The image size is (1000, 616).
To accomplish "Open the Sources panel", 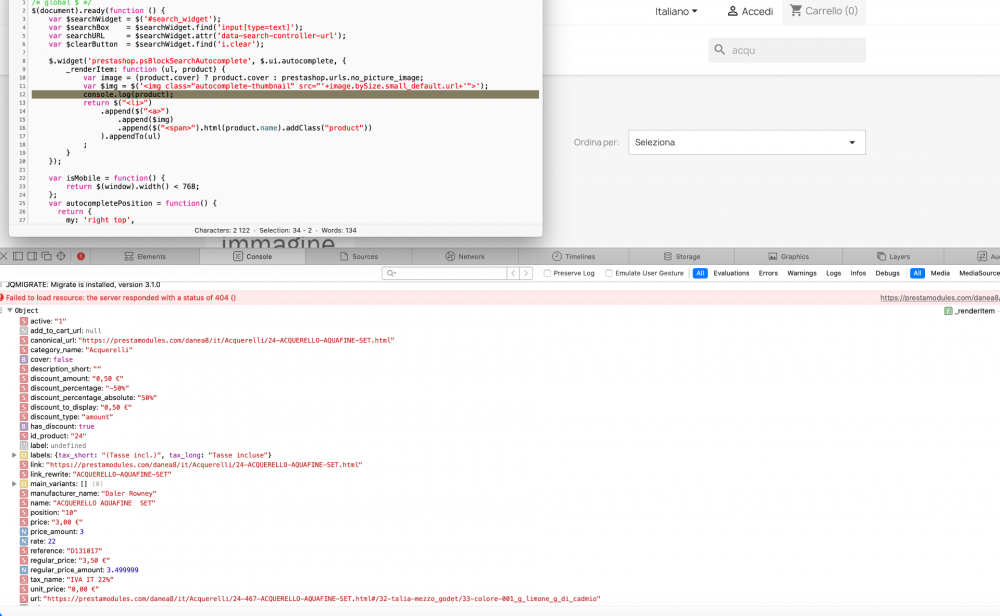I will (363, 256).
